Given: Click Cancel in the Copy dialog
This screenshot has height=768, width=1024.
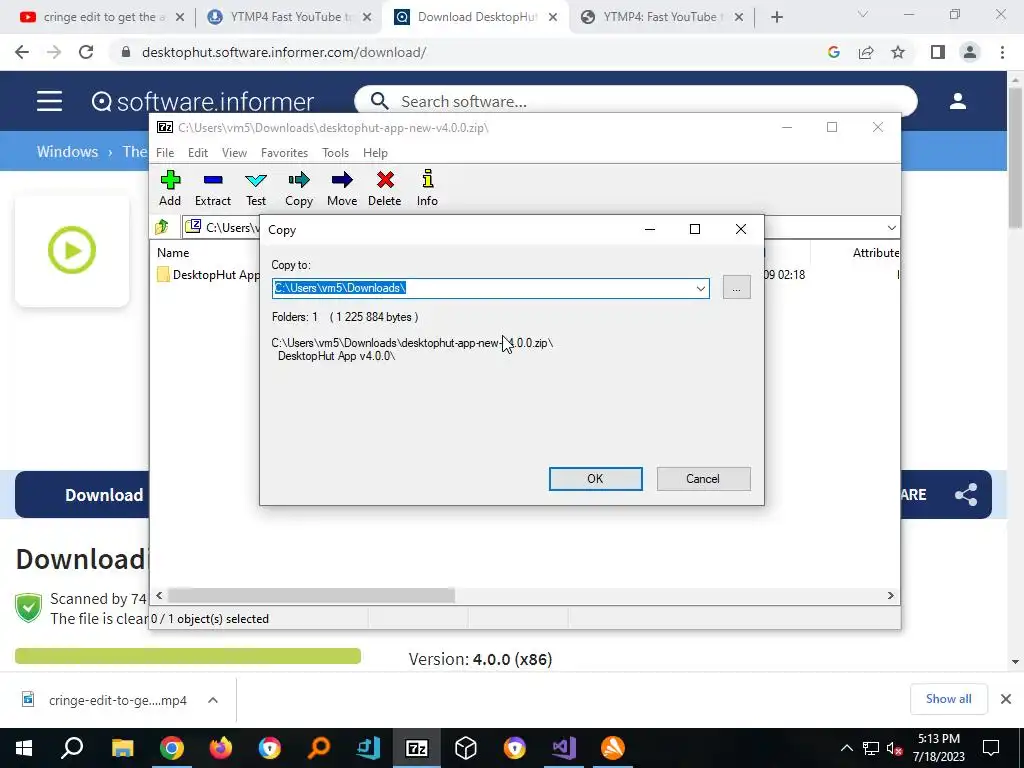Looking at the screenshot, I should pyautogui.click(x=703, y=479).
